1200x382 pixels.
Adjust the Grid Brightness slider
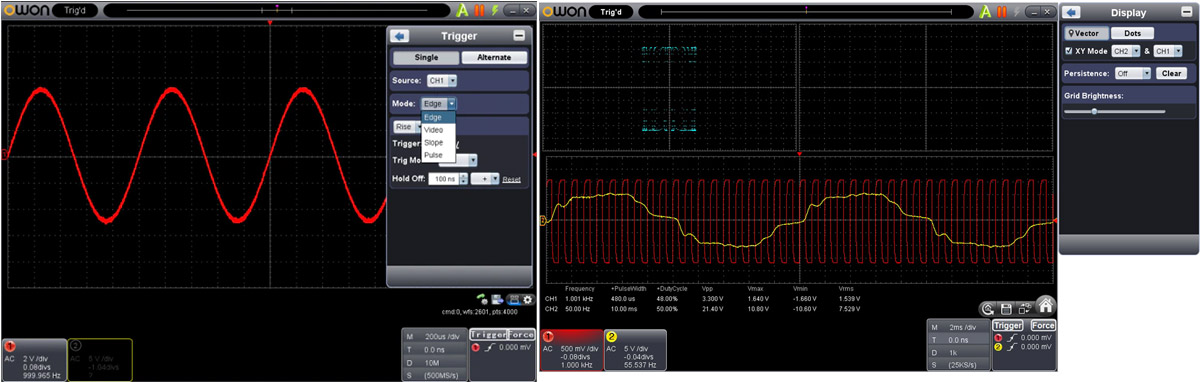pyautogui.click(x=1094, y=111)
